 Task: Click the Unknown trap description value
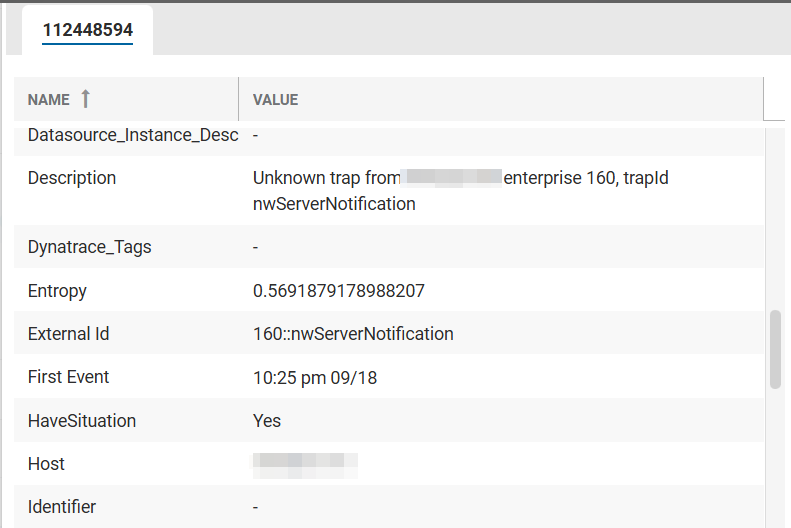pos(460,190)
